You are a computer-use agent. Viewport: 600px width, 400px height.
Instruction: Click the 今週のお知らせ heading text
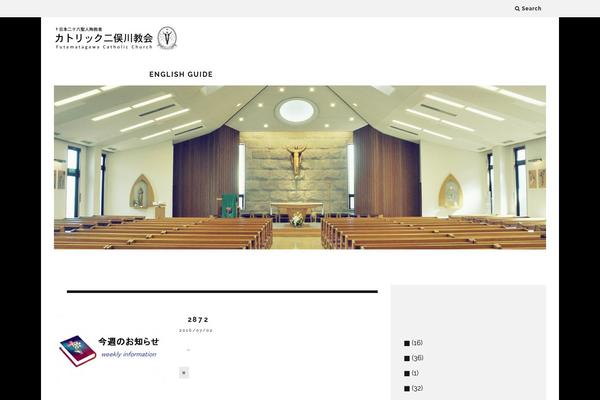[129, 341]
